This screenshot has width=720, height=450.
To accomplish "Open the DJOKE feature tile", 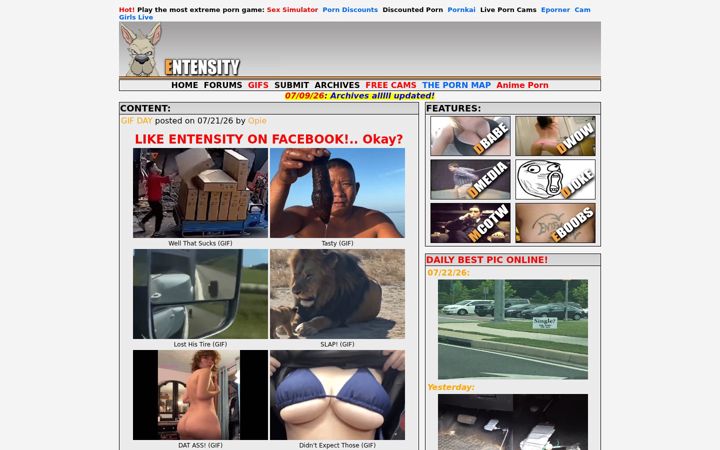I will 555,180.
